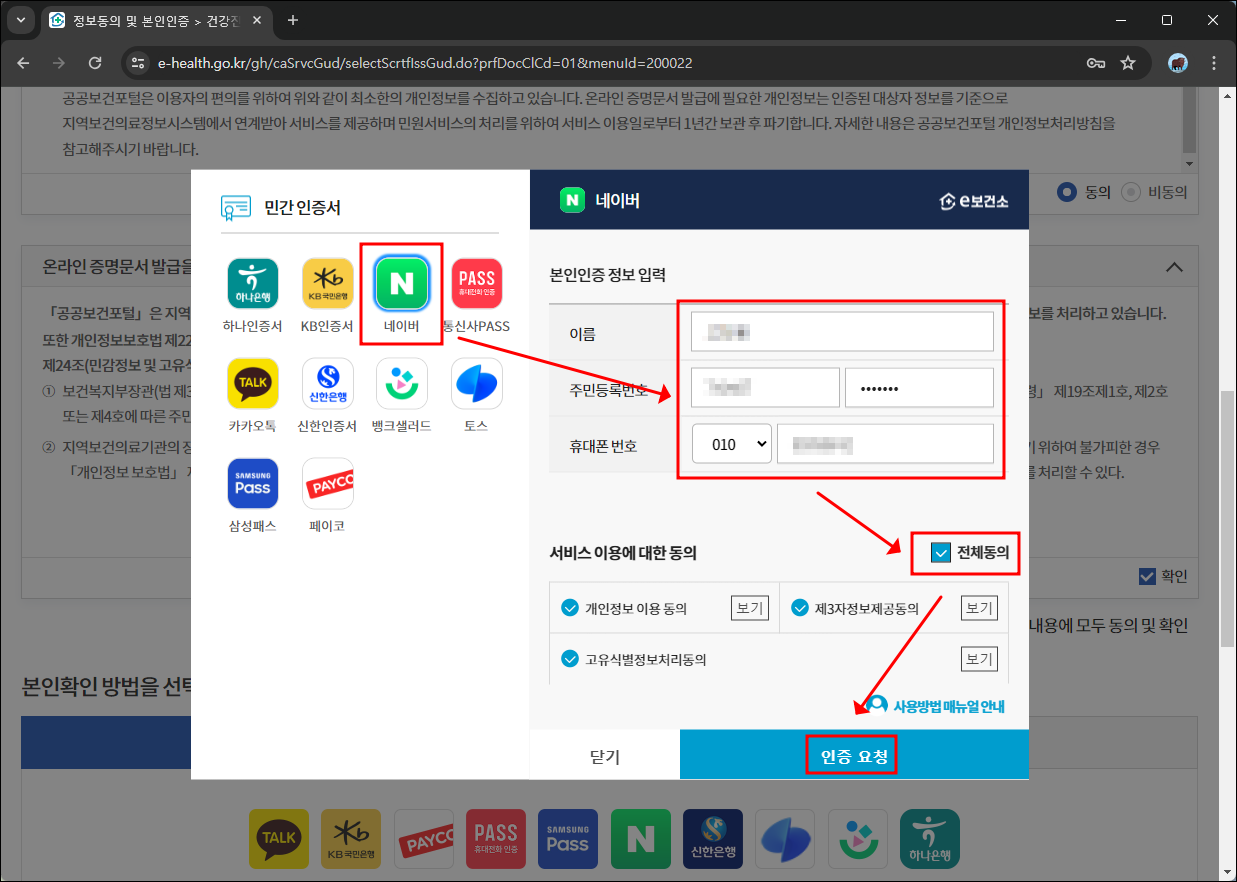Open the 010 phone prefix dropdown
The width and height of the screenshot is (1237, 882).
[x=732, y=444]
